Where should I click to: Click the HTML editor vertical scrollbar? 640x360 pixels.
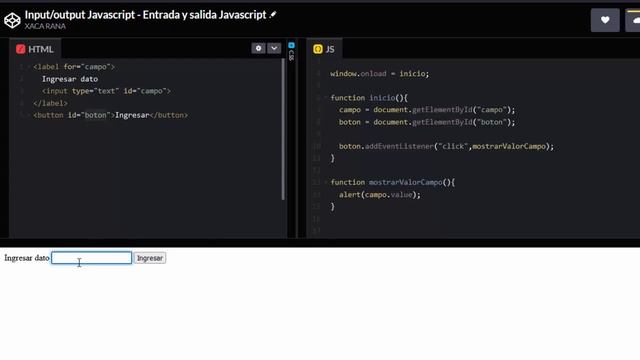(283, 129)
